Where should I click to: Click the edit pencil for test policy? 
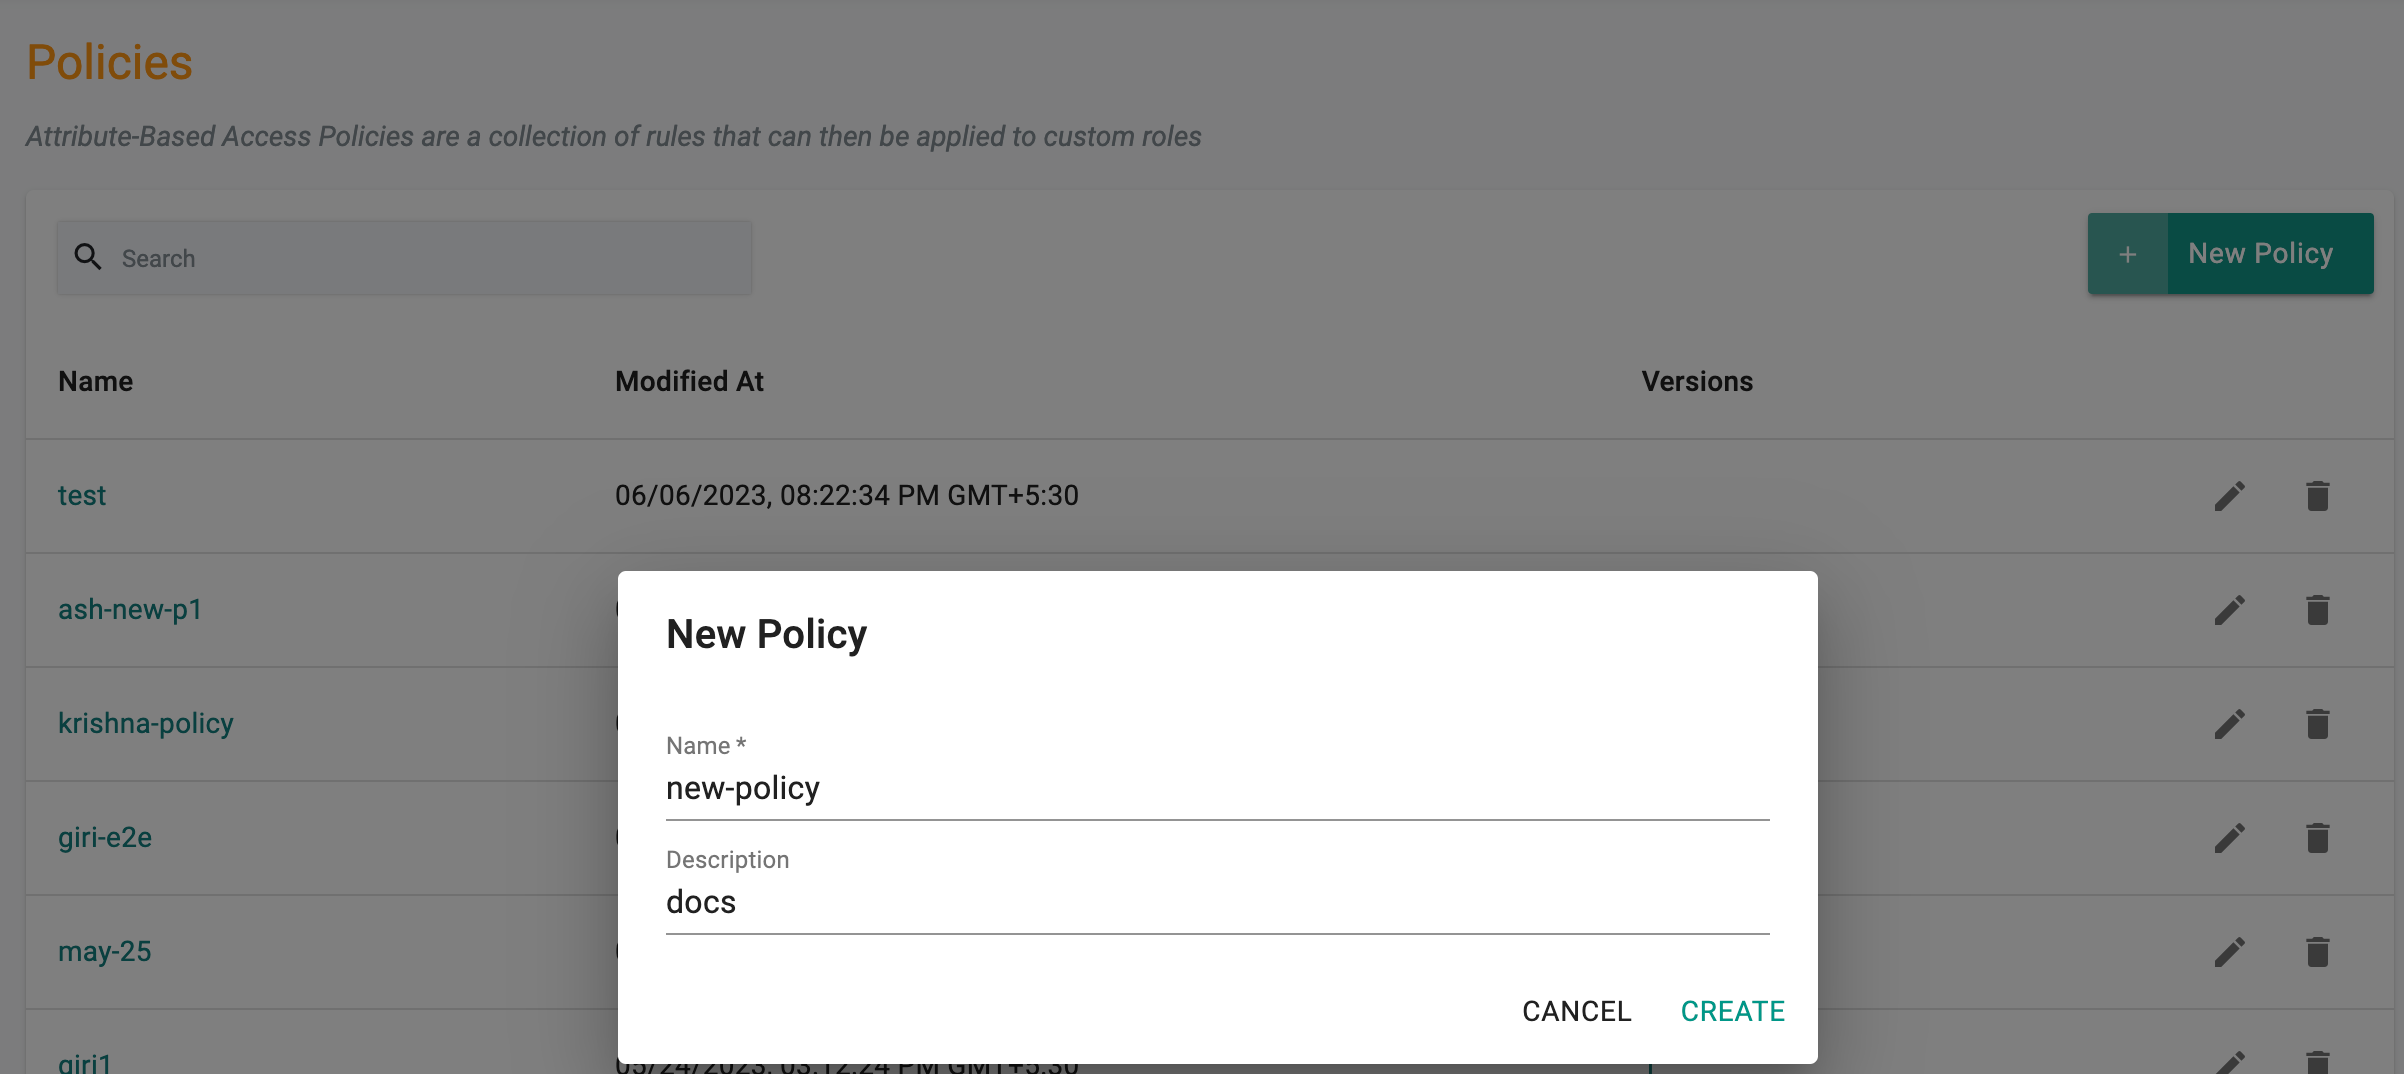[x=2229, y=496]
